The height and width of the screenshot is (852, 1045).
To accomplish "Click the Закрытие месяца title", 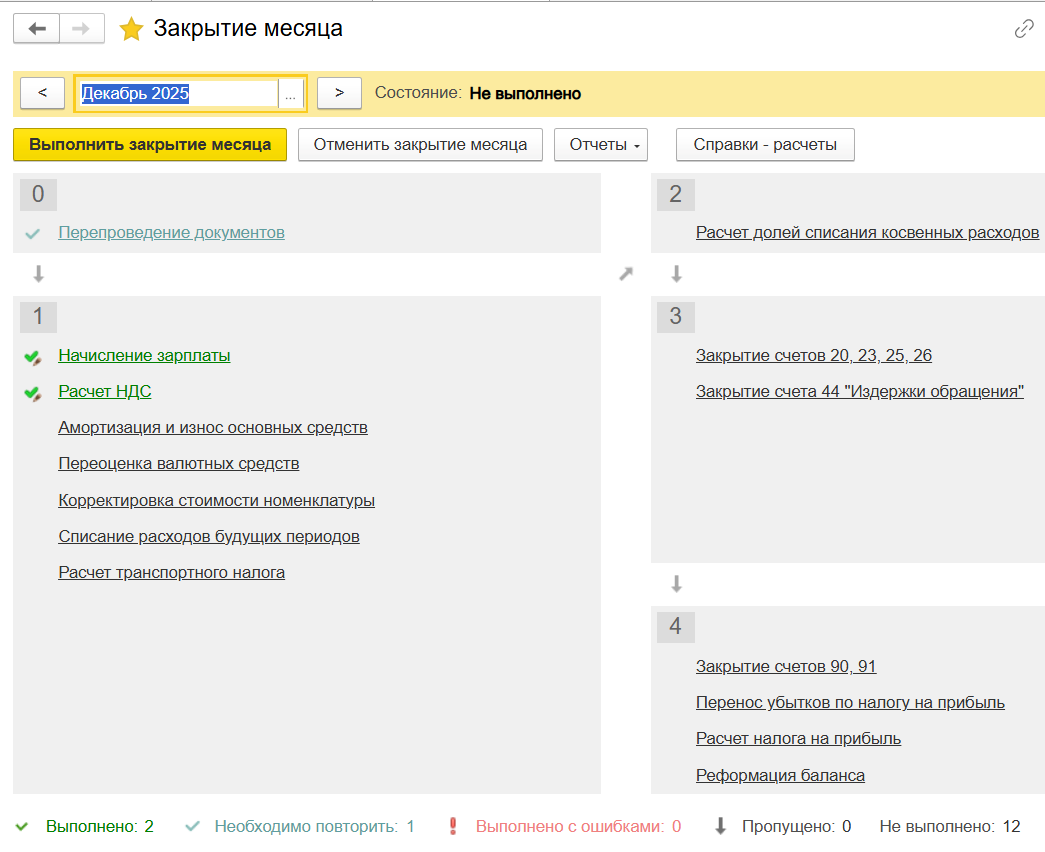I will (248, 29).
